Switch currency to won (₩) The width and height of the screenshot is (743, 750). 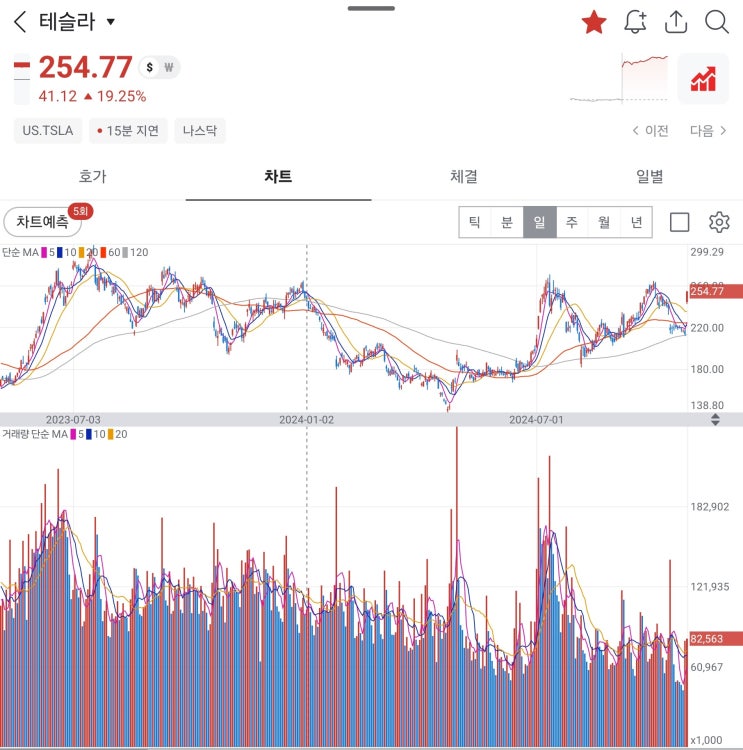click(x=169, y=67)
